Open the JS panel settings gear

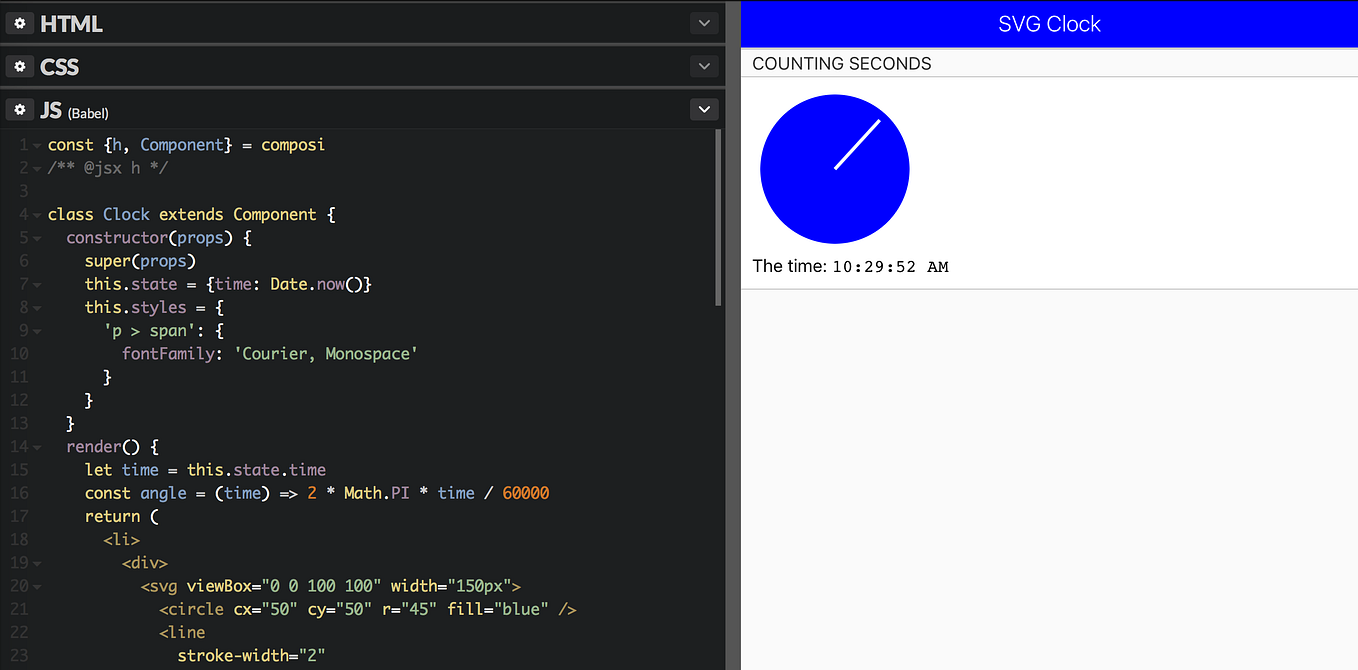[x=20, y=109]
